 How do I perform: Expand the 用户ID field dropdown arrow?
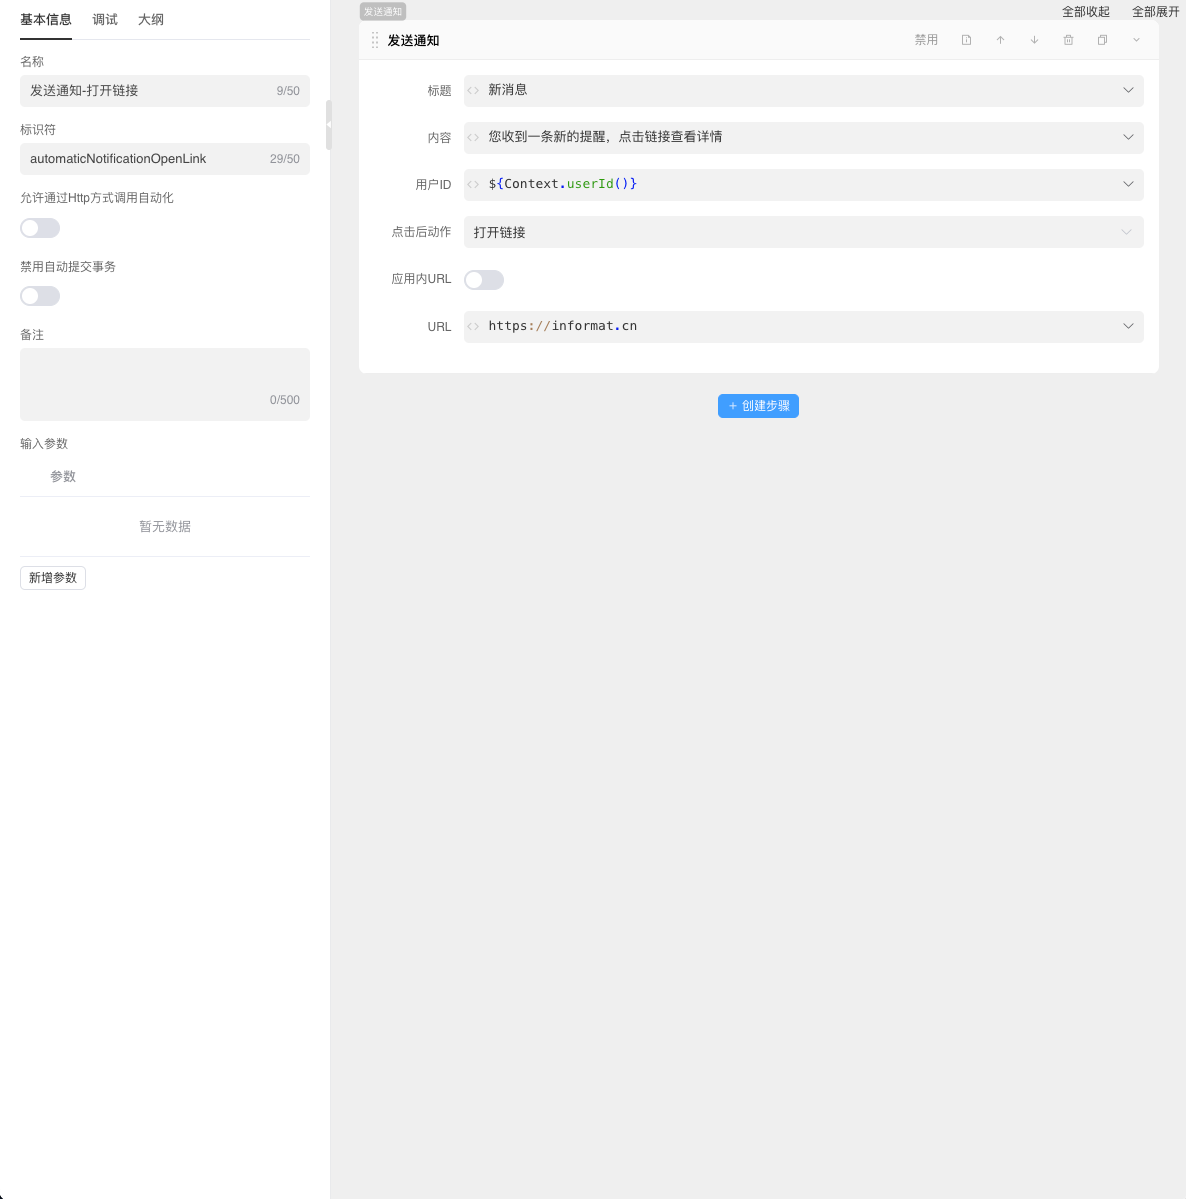(1128, 184)
